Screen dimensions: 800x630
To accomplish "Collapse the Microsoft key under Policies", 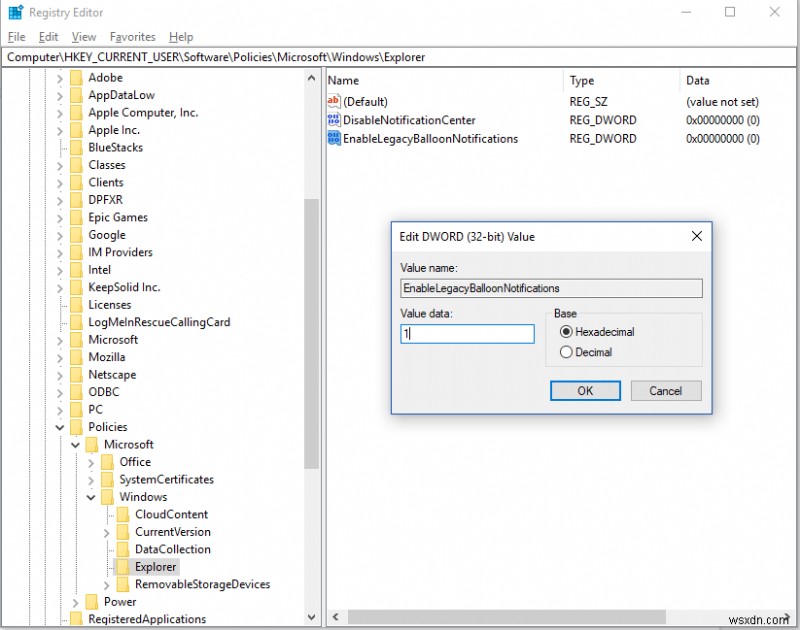I will pos(76,445).
